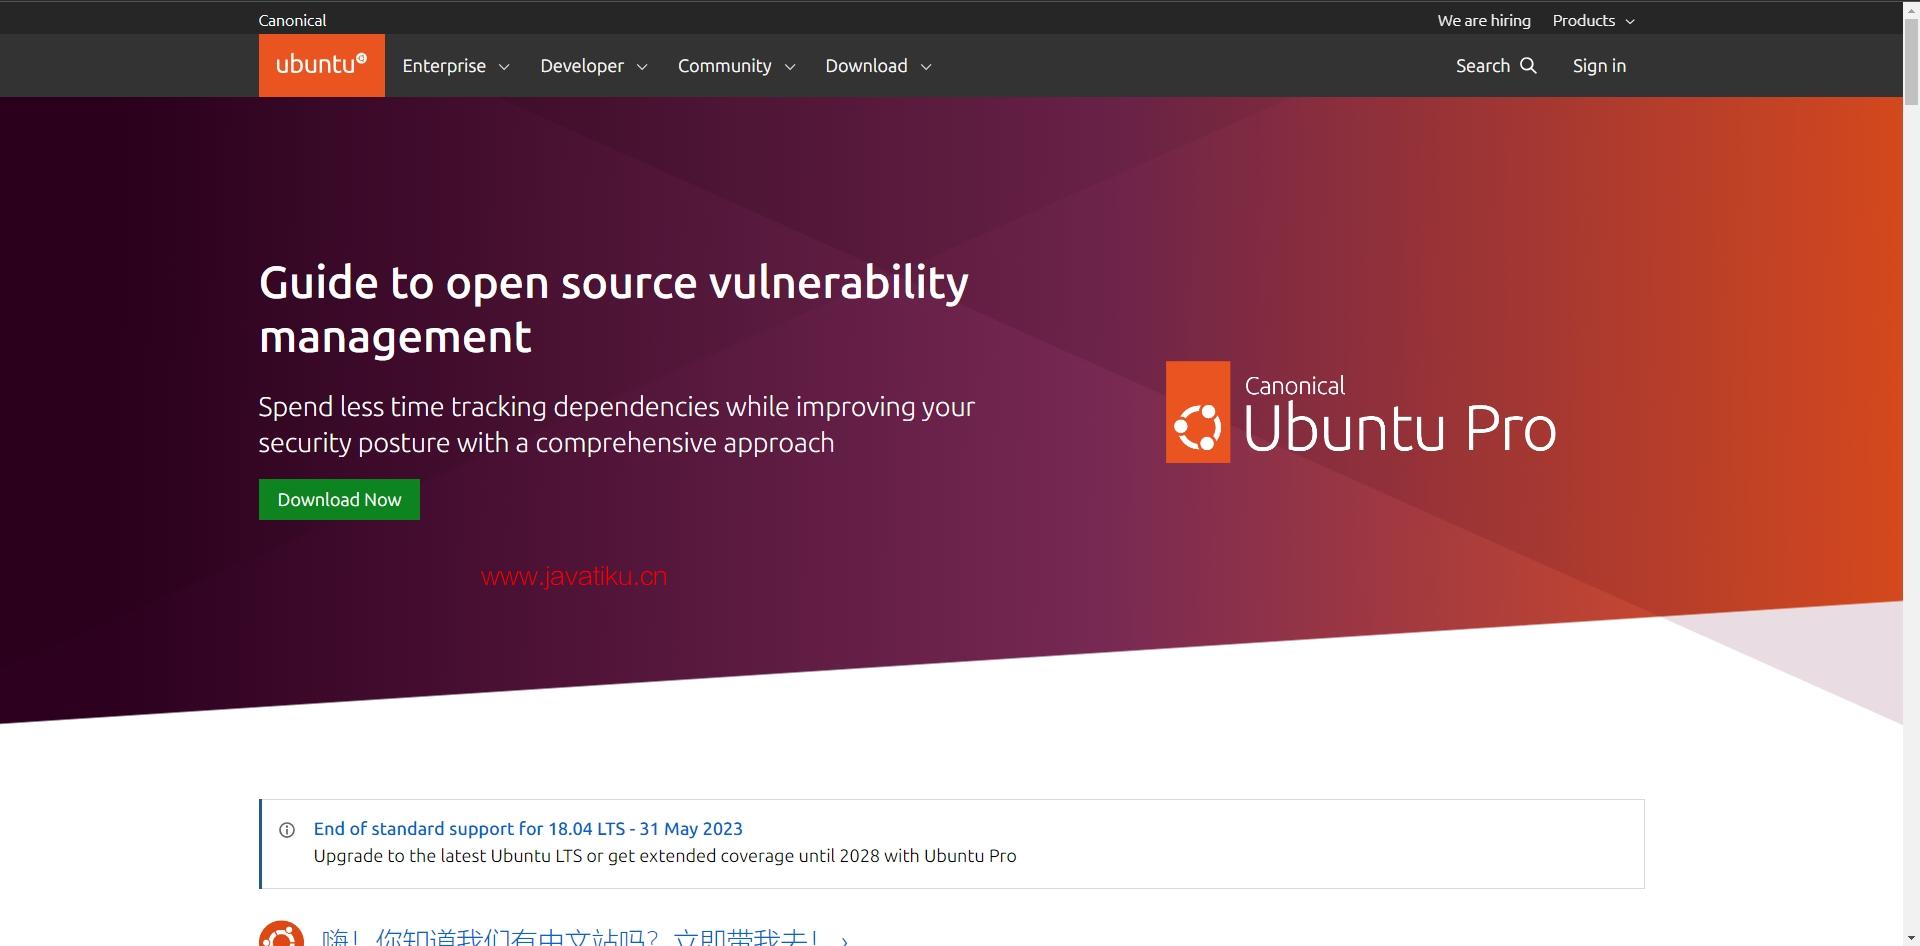
Task: Open the Community menu
Action: tap(736, 66)
